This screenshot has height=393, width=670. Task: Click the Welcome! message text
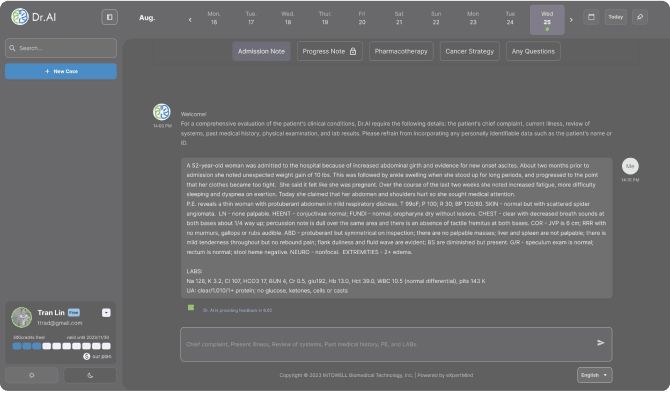pyautogui.click(x=194, y=114)
